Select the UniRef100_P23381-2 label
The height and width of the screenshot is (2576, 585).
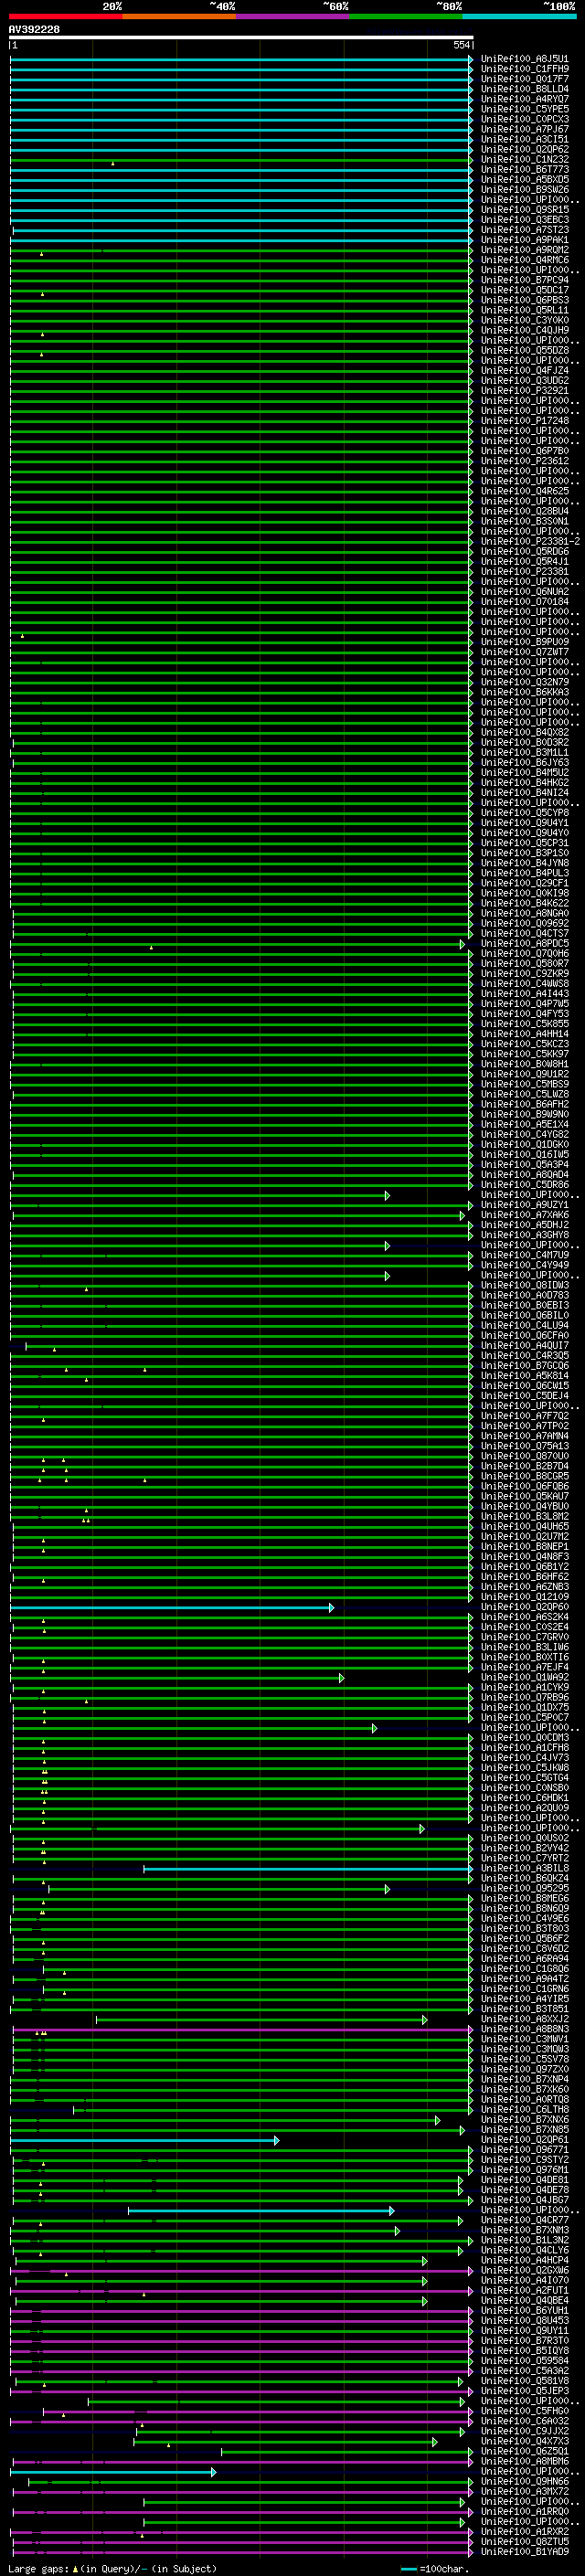(530, 541)
